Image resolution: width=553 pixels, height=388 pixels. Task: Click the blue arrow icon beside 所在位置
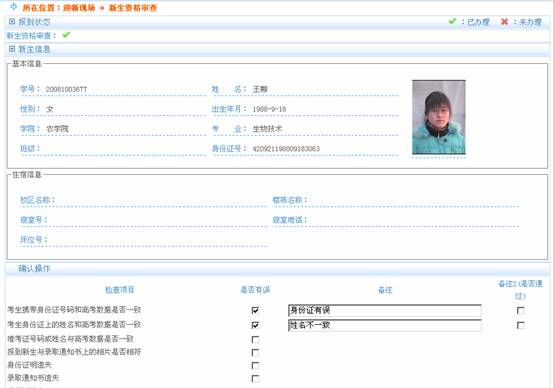tap(13, 7)
